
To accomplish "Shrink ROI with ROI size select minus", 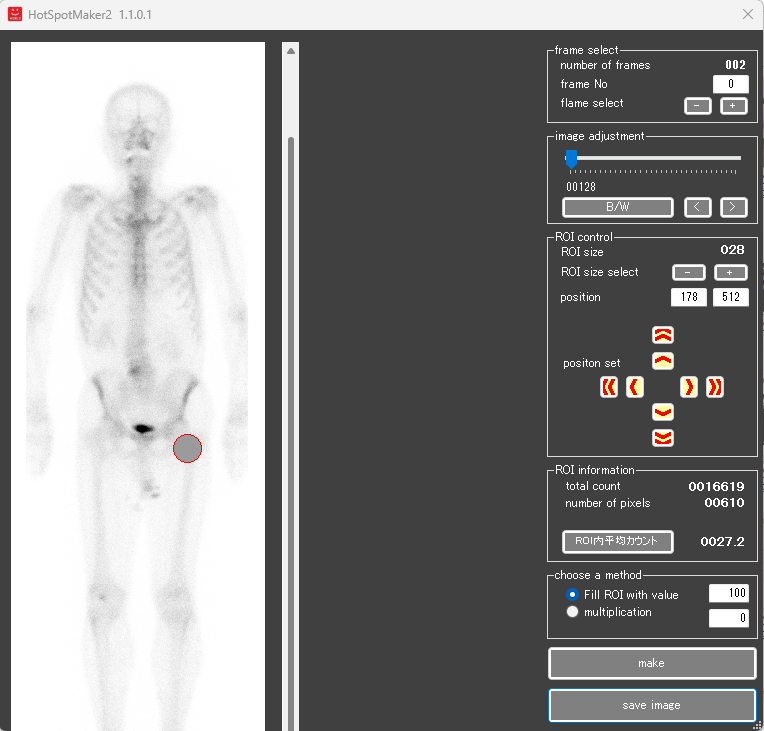I will (688, 272).
